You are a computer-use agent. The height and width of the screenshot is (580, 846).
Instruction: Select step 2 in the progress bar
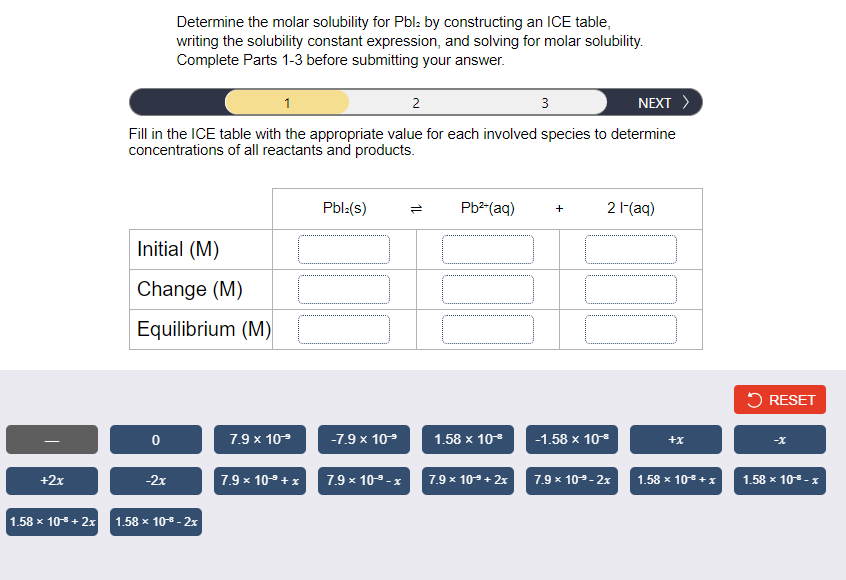(415, 102)
